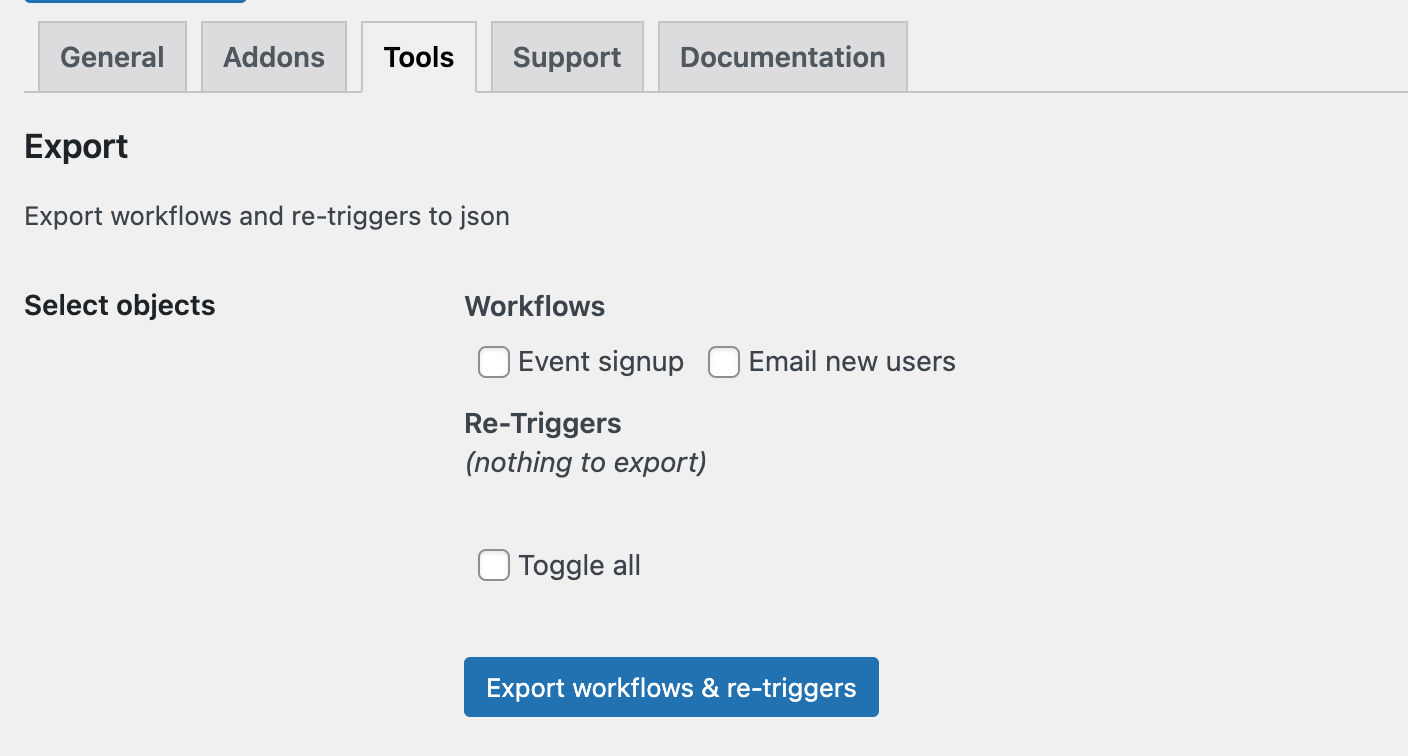
Task: Click the Workflows heading
Action: click(x=534, y=306)
